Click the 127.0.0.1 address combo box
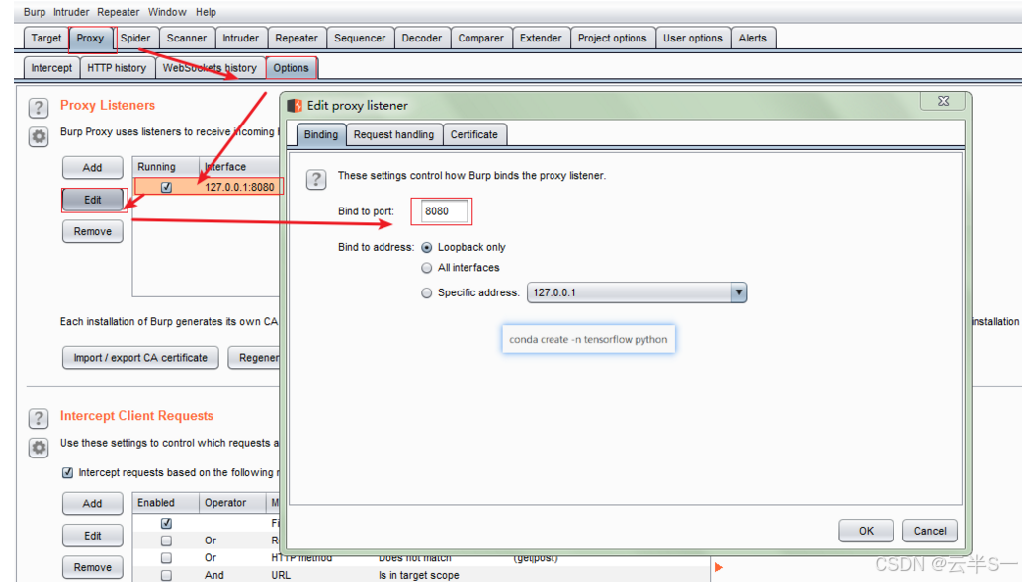 pos(637,292)
